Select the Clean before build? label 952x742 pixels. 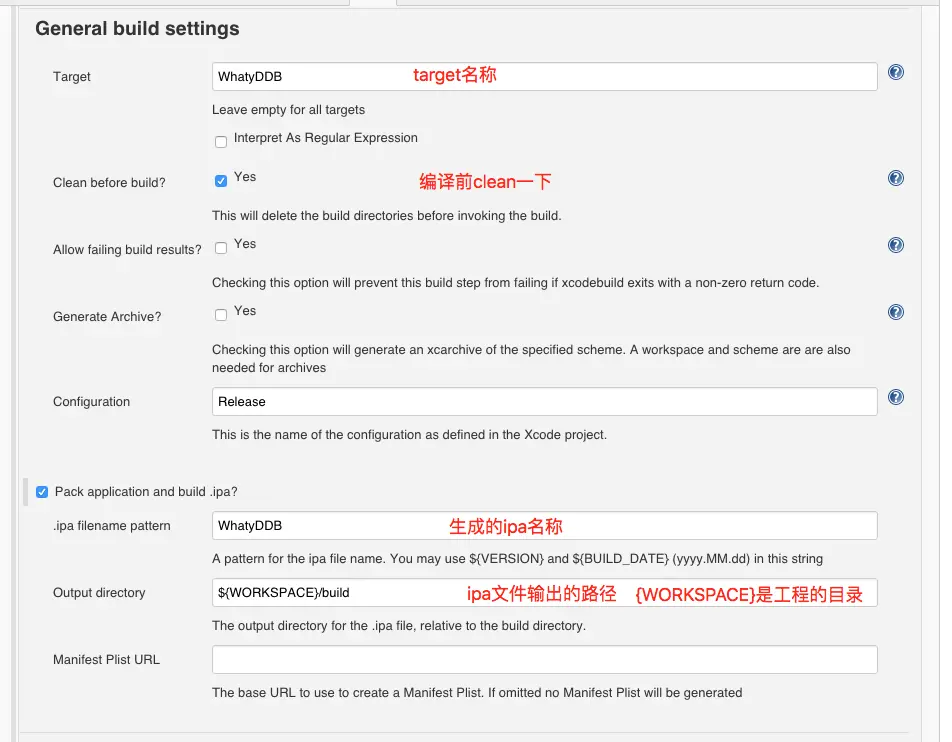pyautogui.click(x=109, y=183)
